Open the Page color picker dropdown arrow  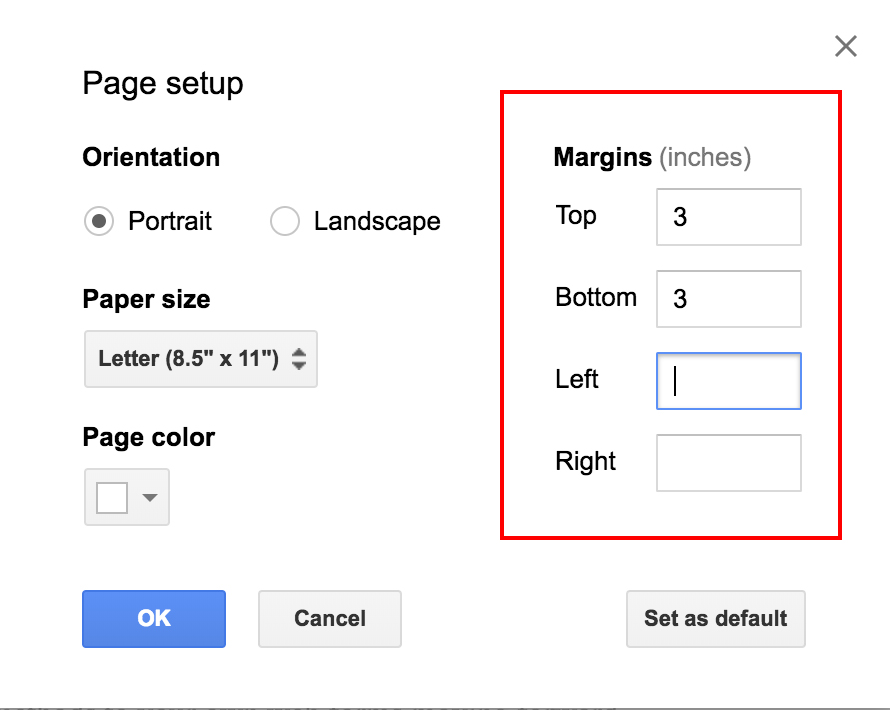pyautogui.click(x=148, y=497)
